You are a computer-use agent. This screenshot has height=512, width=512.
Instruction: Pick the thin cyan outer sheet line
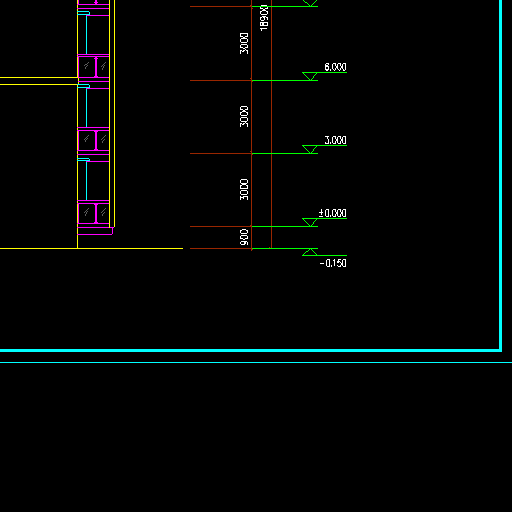pyautogui.click(x=256, y=362)
